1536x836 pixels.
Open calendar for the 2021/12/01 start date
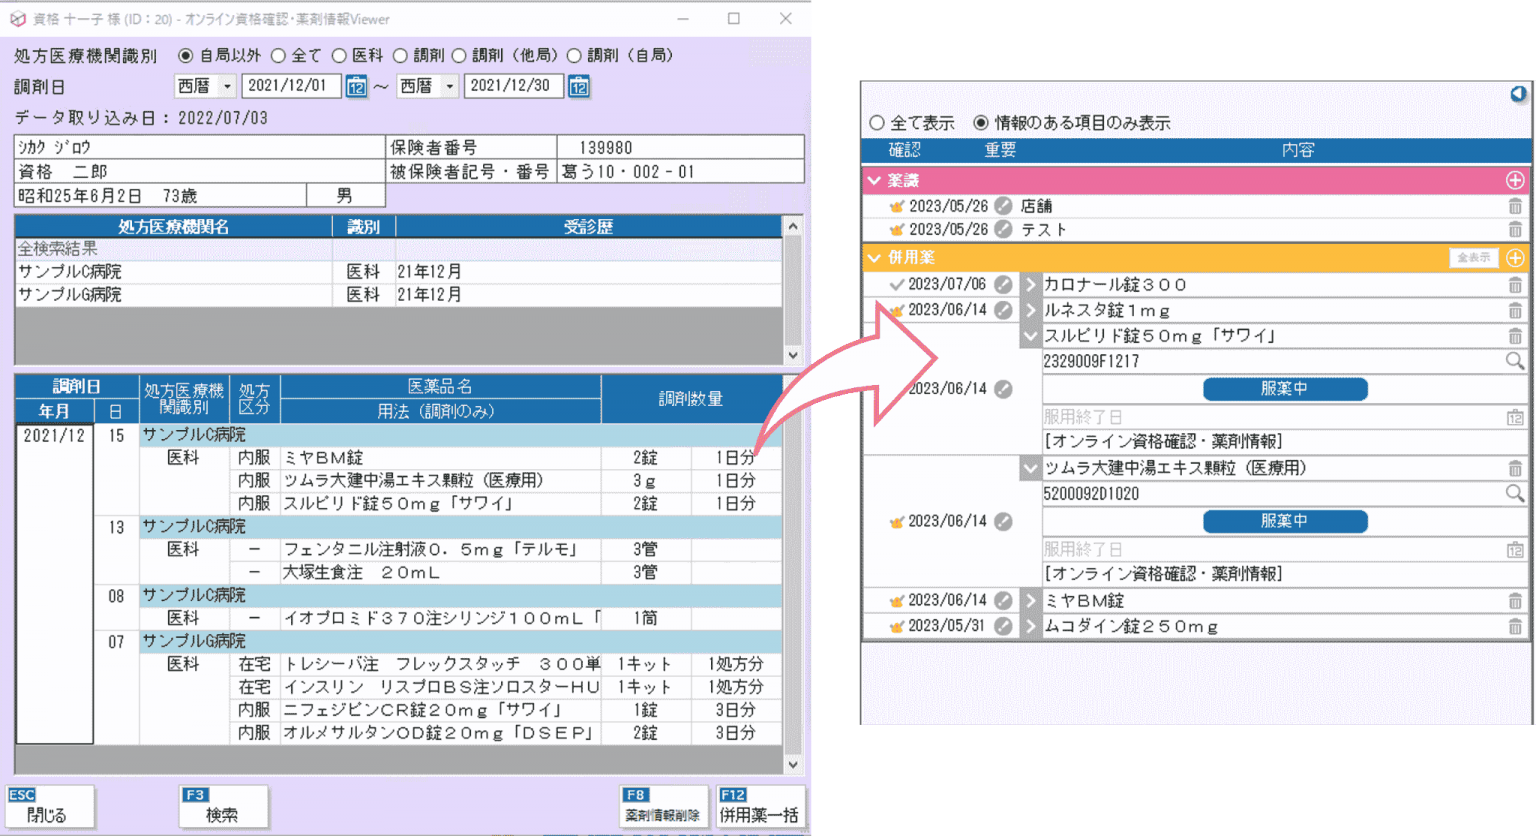point(356,86)
